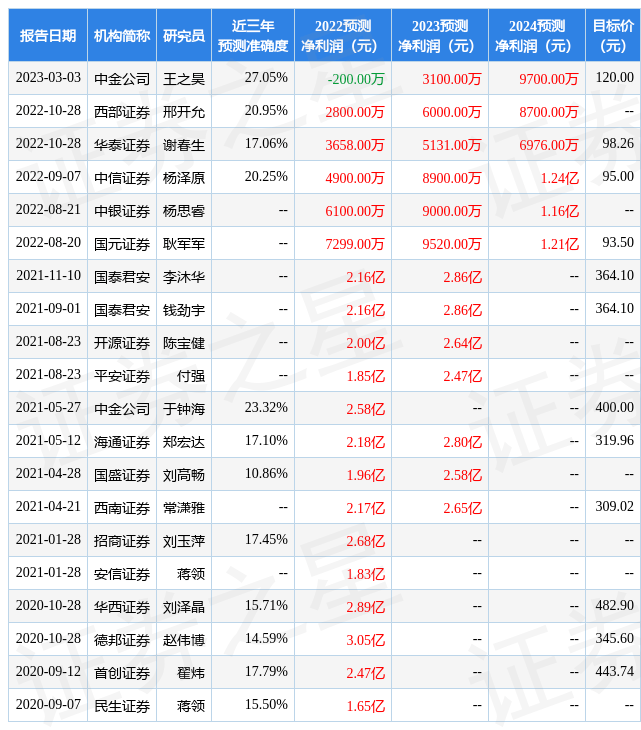The image size is (641, 730).
Task: Click accuracy value 10.86%
Action: coord(266,474)
